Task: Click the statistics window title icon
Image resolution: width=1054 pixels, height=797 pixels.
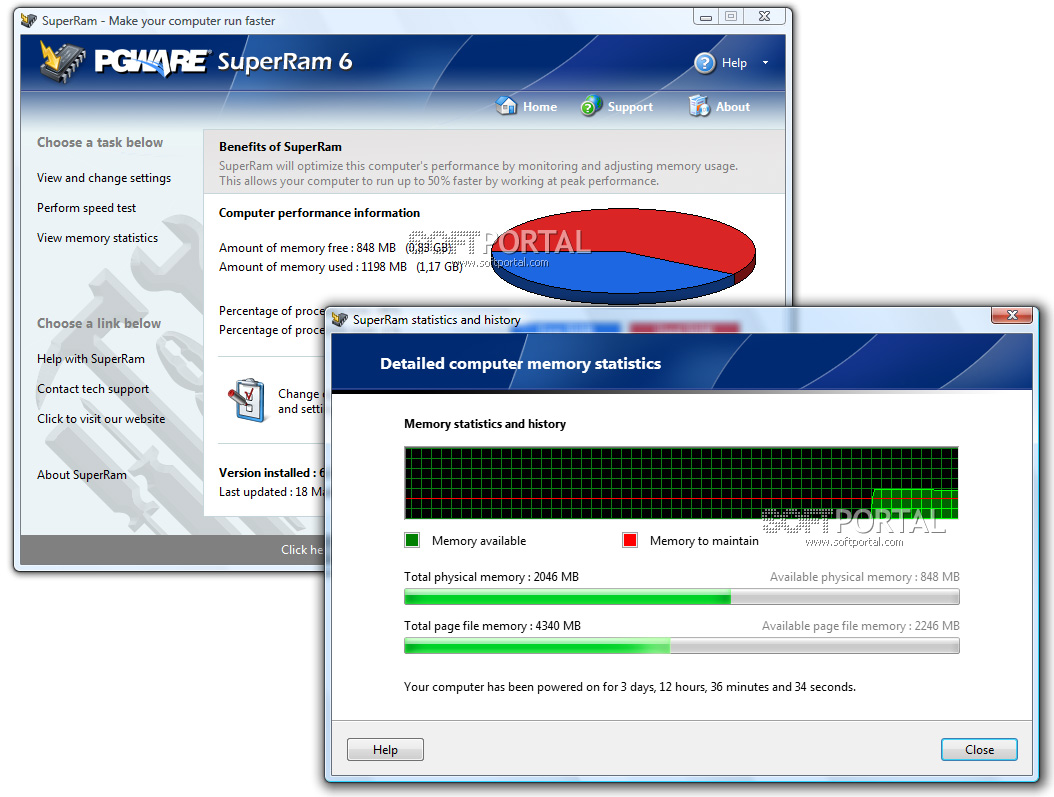Action: click(x=339, y=319)
